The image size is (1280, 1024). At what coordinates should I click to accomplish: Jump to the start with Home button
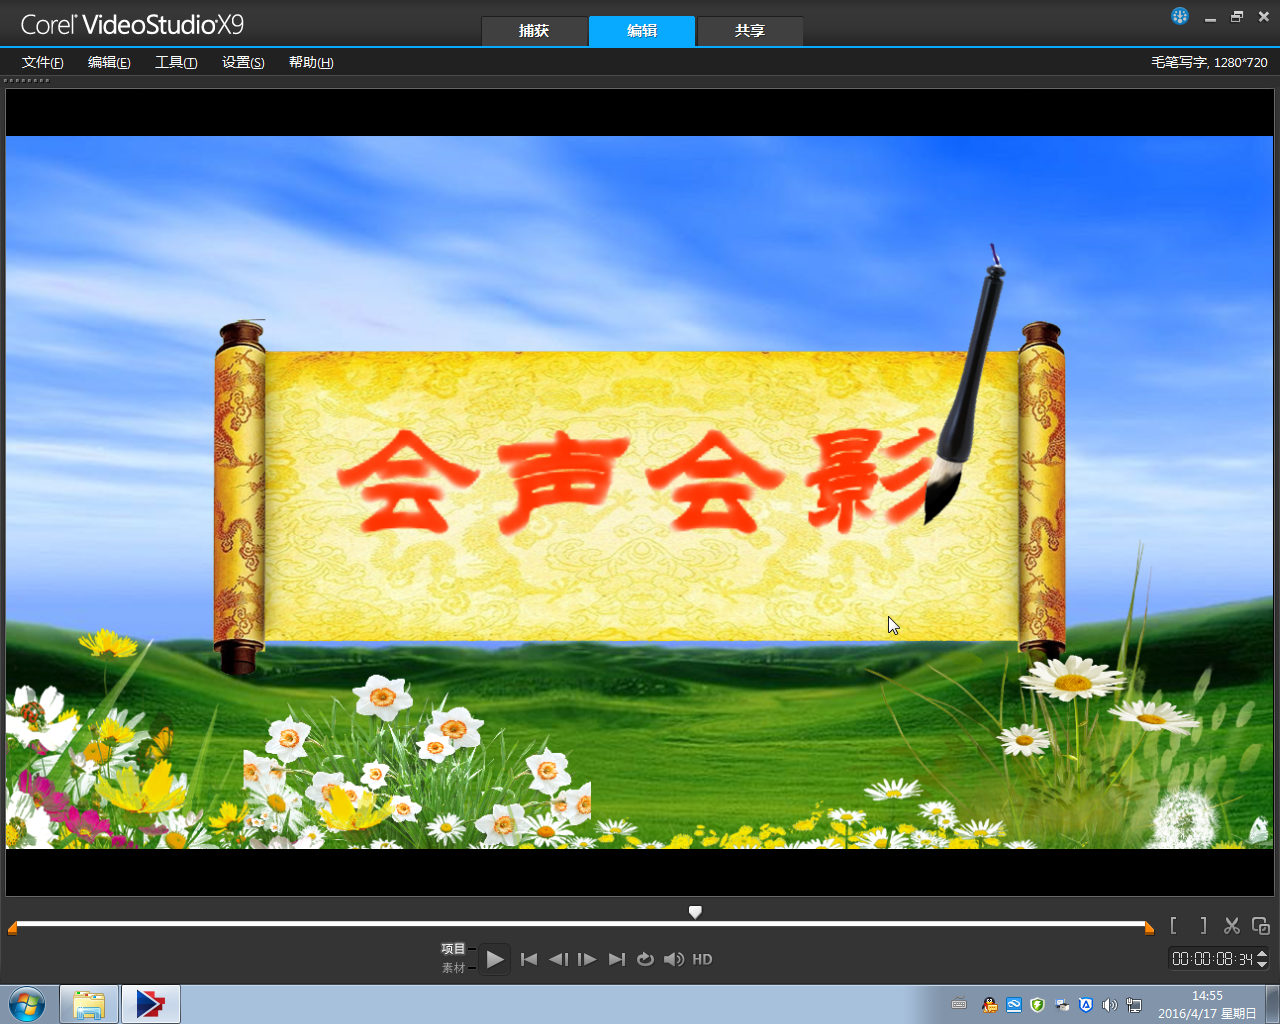[529, 959]
